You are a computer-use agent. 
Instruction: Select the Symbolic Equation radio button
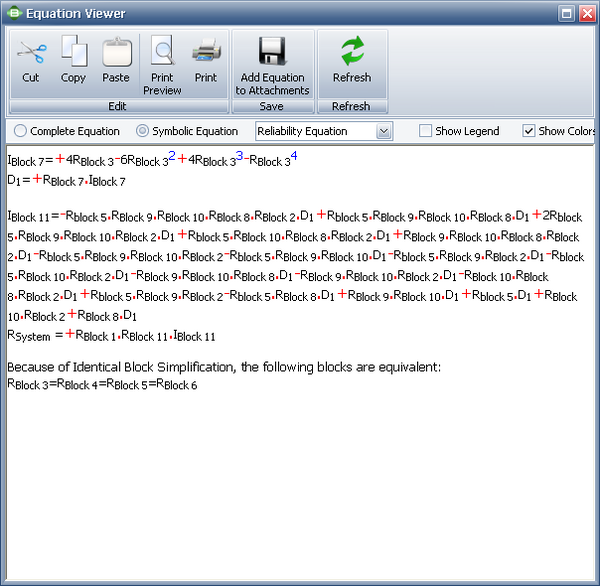pyautogui.click(x=142, y=131)
